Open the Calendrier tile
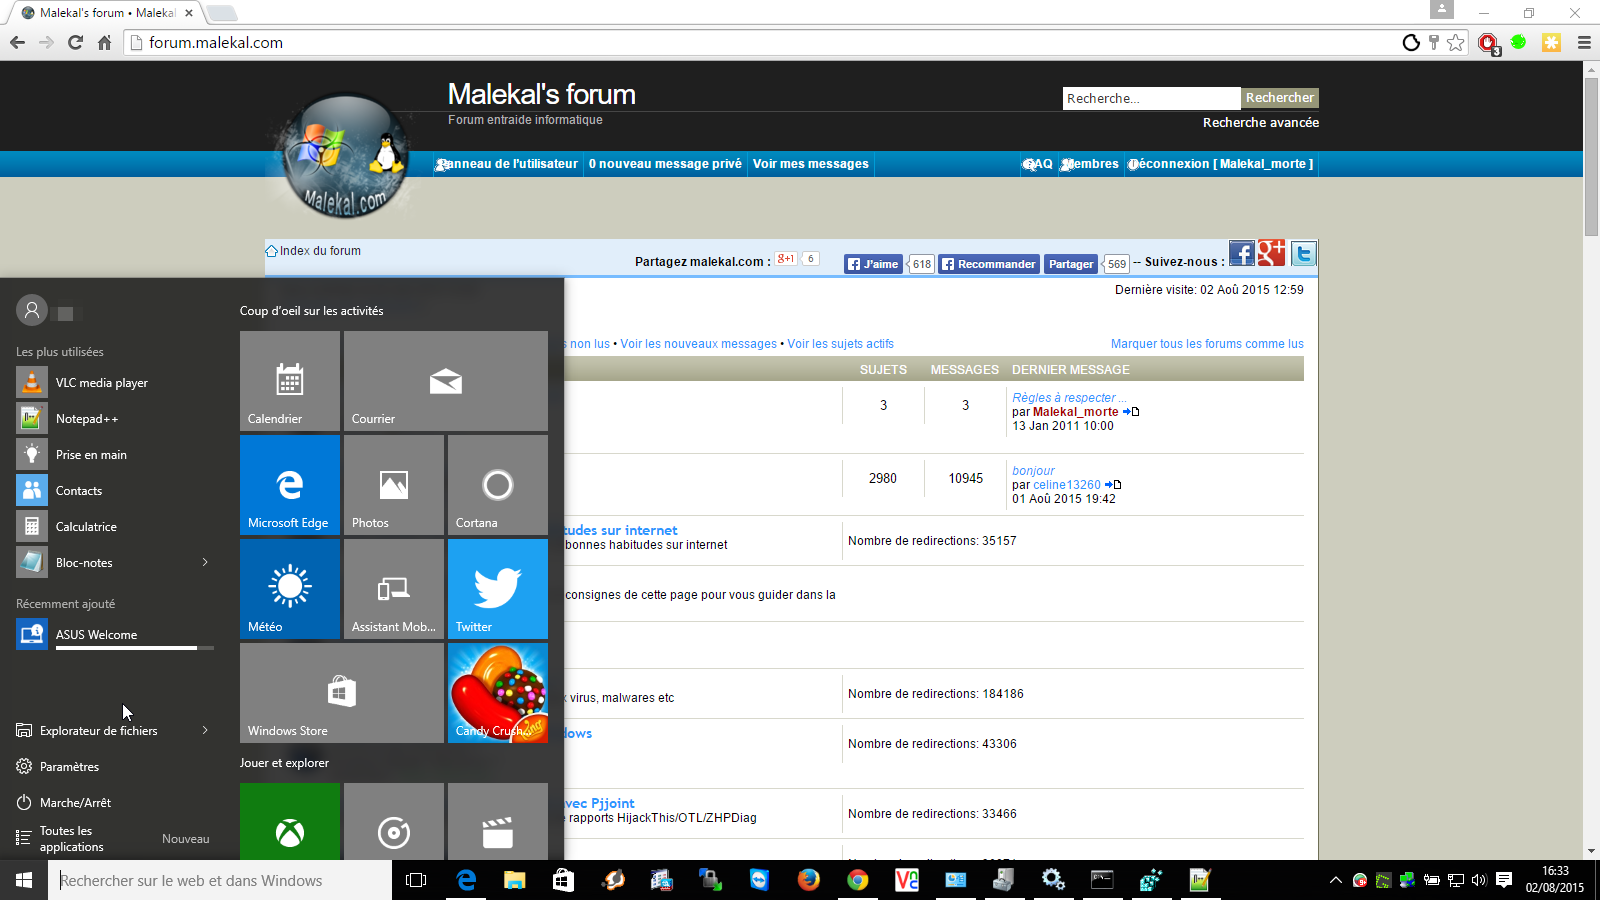Screen dimensions: 1600x900 (x=290, y=381)
